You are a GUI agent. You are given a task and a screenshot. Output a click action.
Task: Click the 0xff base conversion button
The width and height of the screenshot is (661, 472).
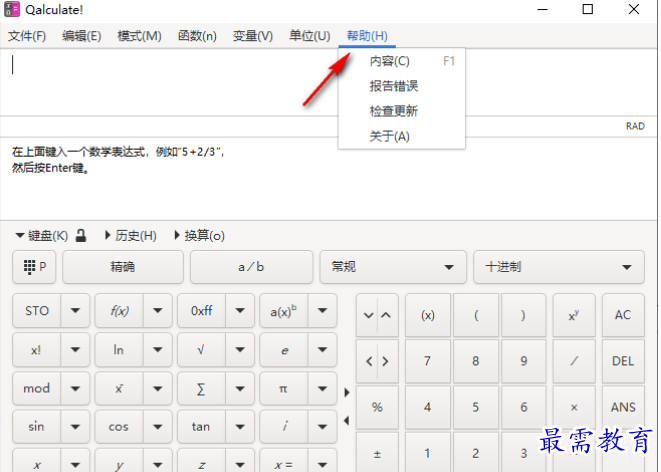(x=202, y=311)
